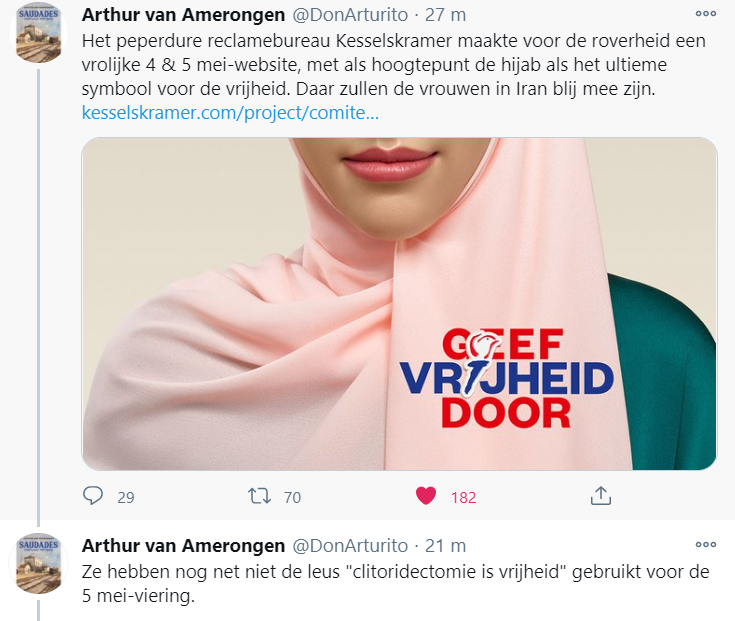This screenshot has height=621, width=735.
Task: View the 70 retweets count
Action: pos(292,497)
